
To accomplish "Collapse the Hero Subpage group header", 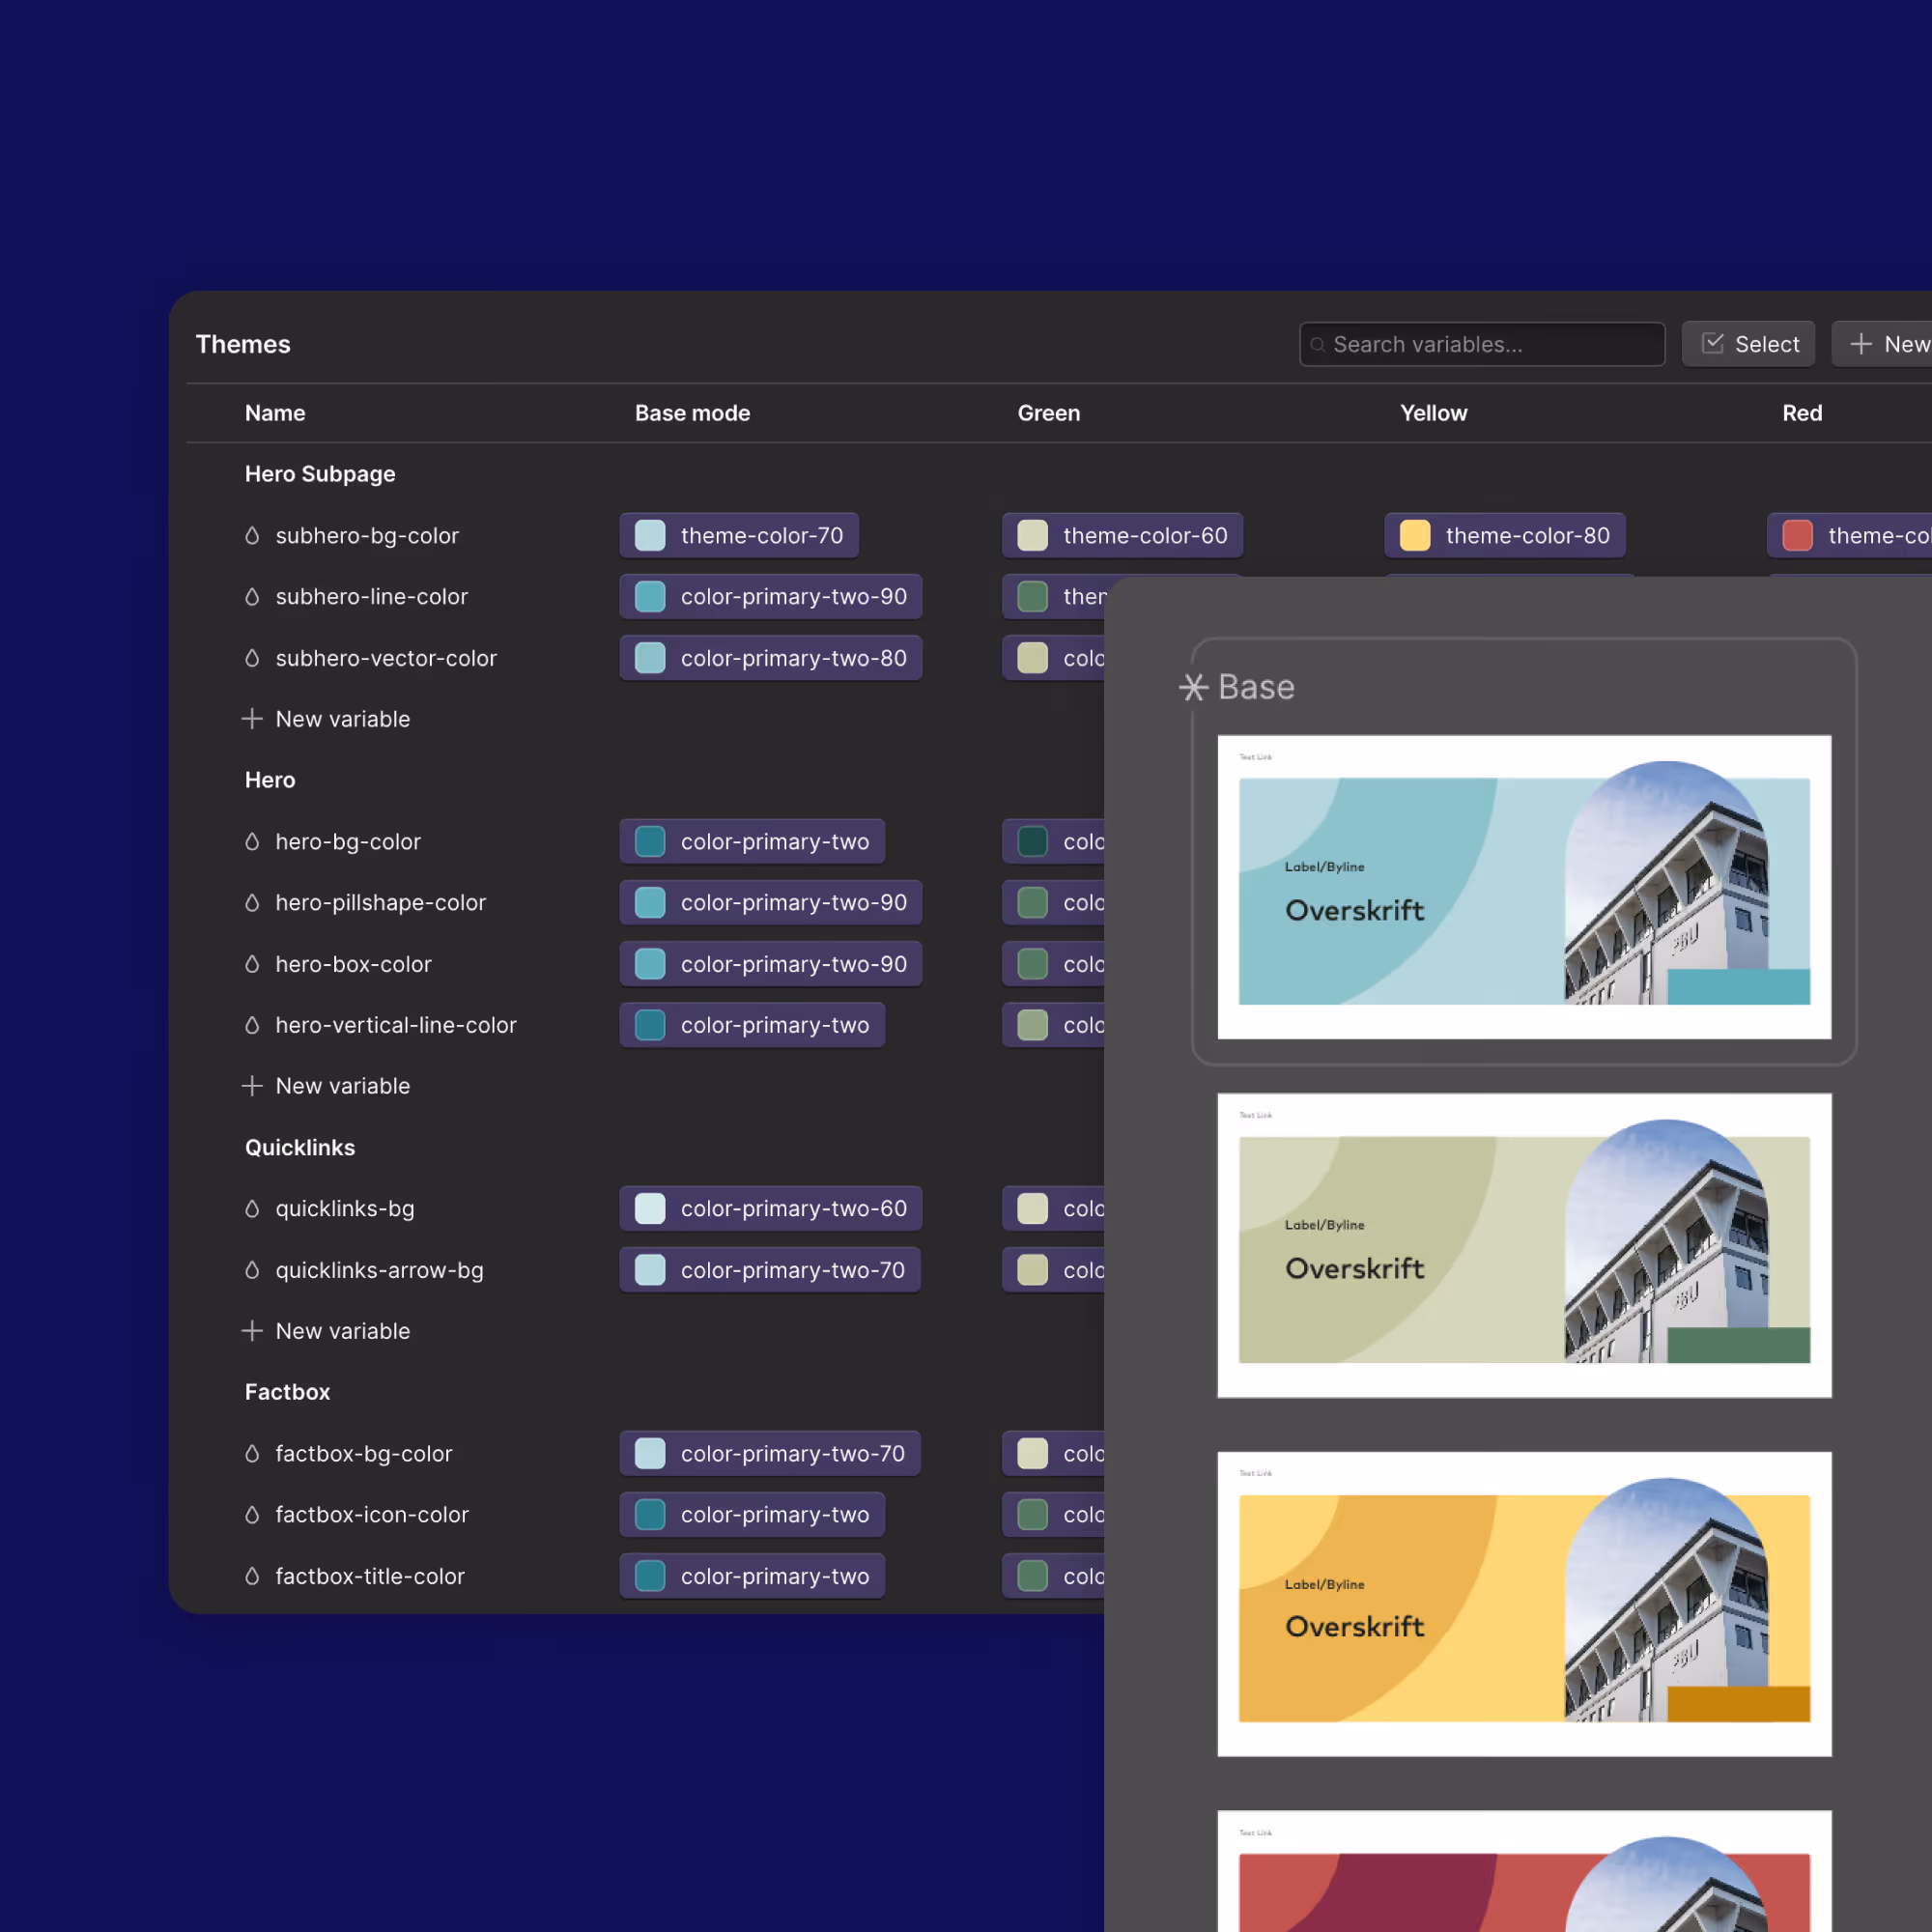I will pos(320,474).
